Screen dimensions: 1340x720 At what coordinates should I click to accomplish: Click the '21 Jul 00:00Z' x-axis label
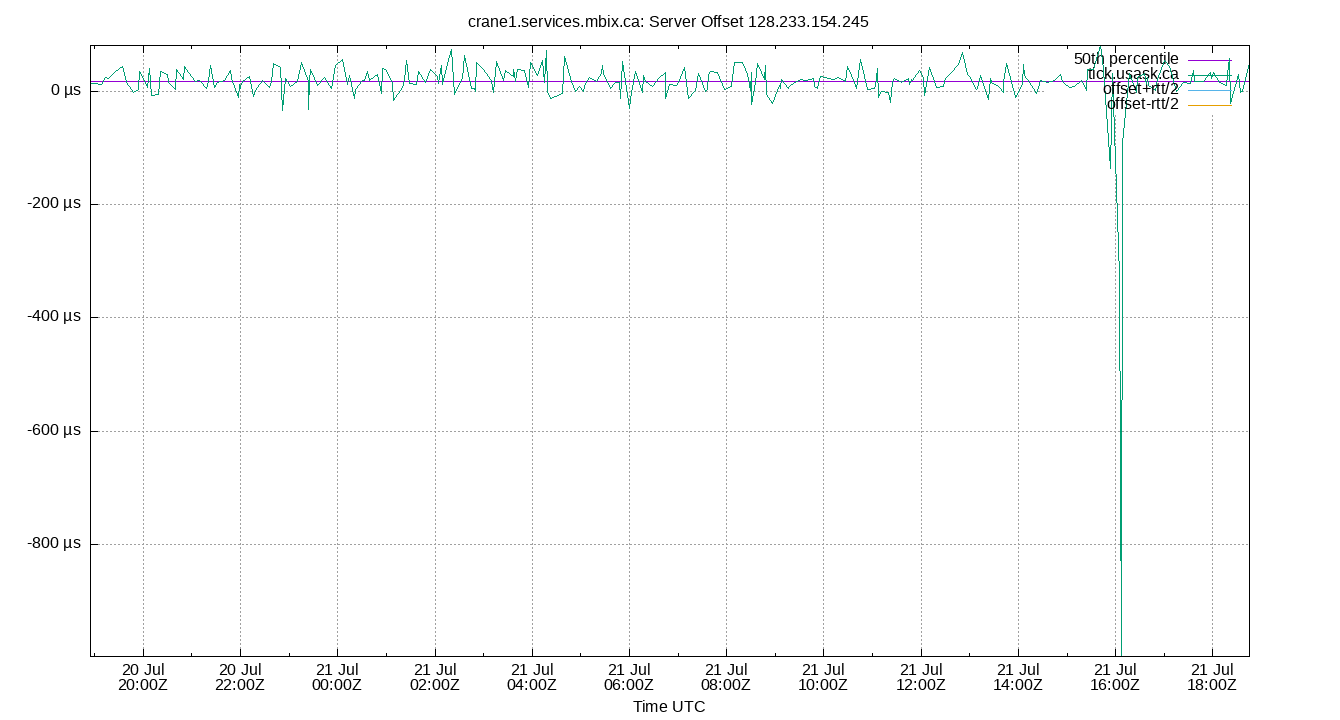pyautogui.click(x=337, y=677)
